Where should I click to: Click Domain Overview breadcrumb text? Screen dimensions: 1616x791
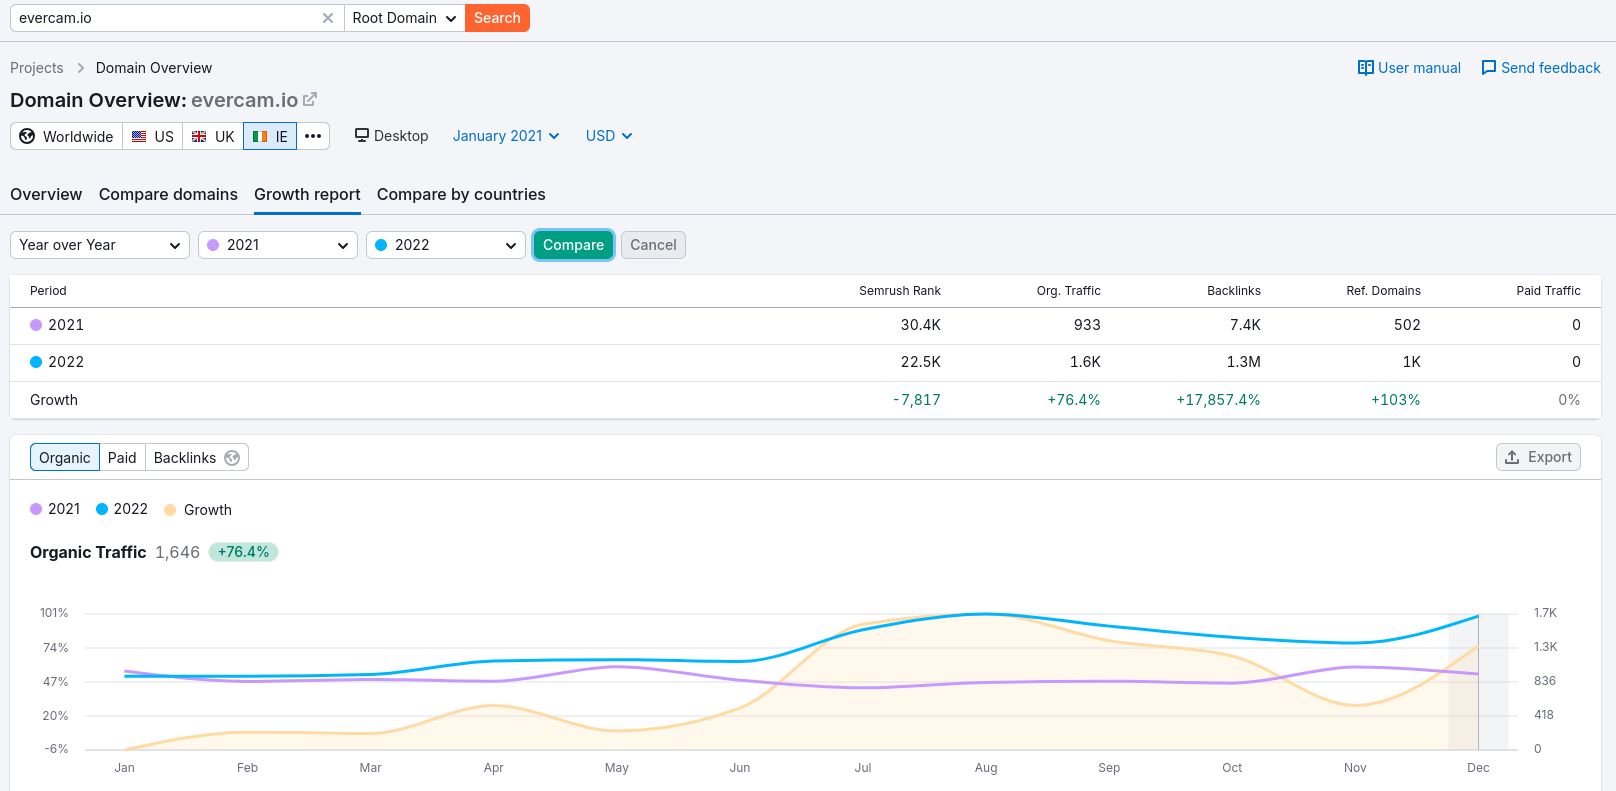click(154, 68)
